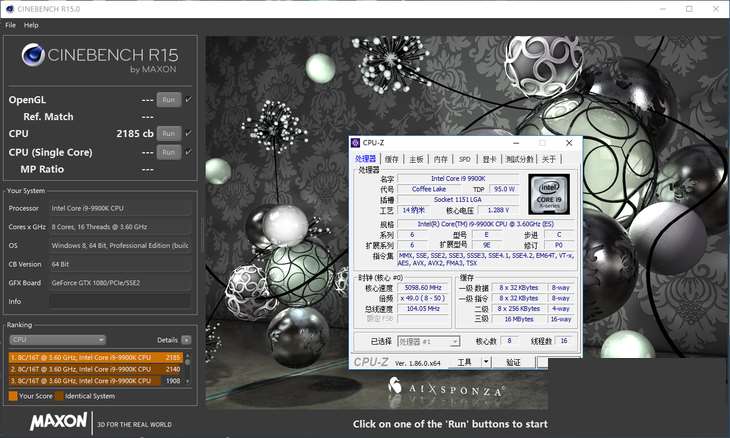
Task: Expand the 工具 dropdown arrow in CPU-Z
Action: click(x=486, y=362)
